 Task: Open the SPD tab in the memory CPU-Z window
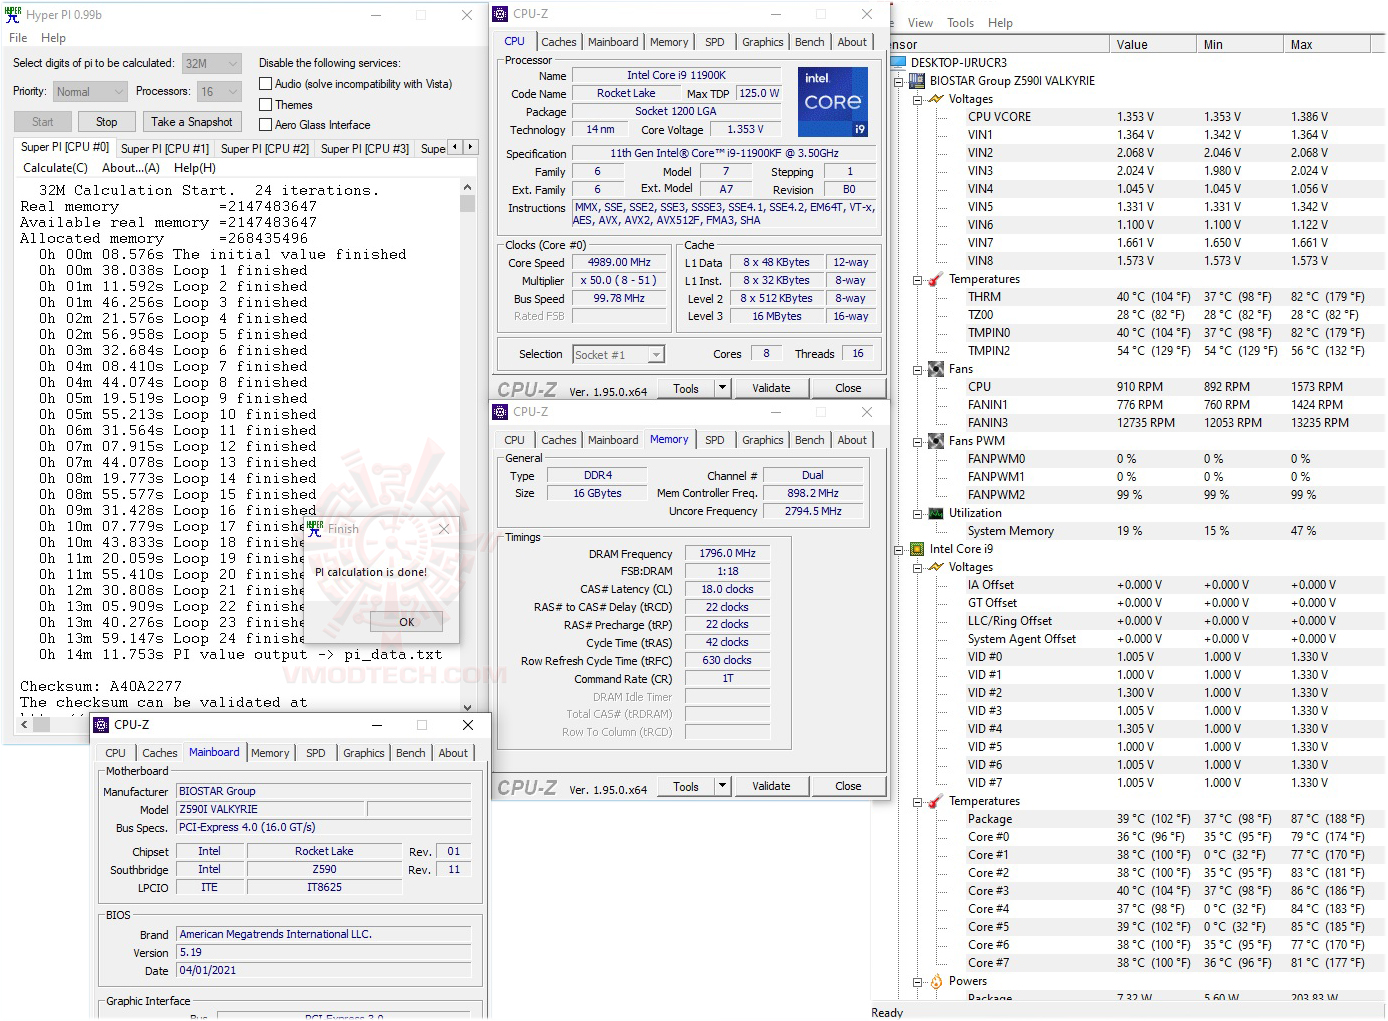pos(714,440)
